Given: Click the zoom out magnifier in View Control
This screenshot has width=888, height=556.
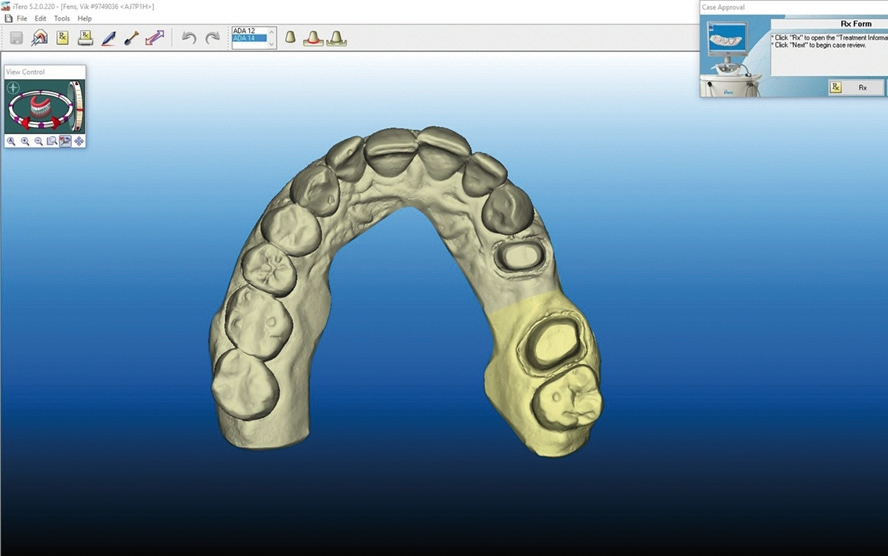Looking at the screenshot, I should [x=39, y=142].
